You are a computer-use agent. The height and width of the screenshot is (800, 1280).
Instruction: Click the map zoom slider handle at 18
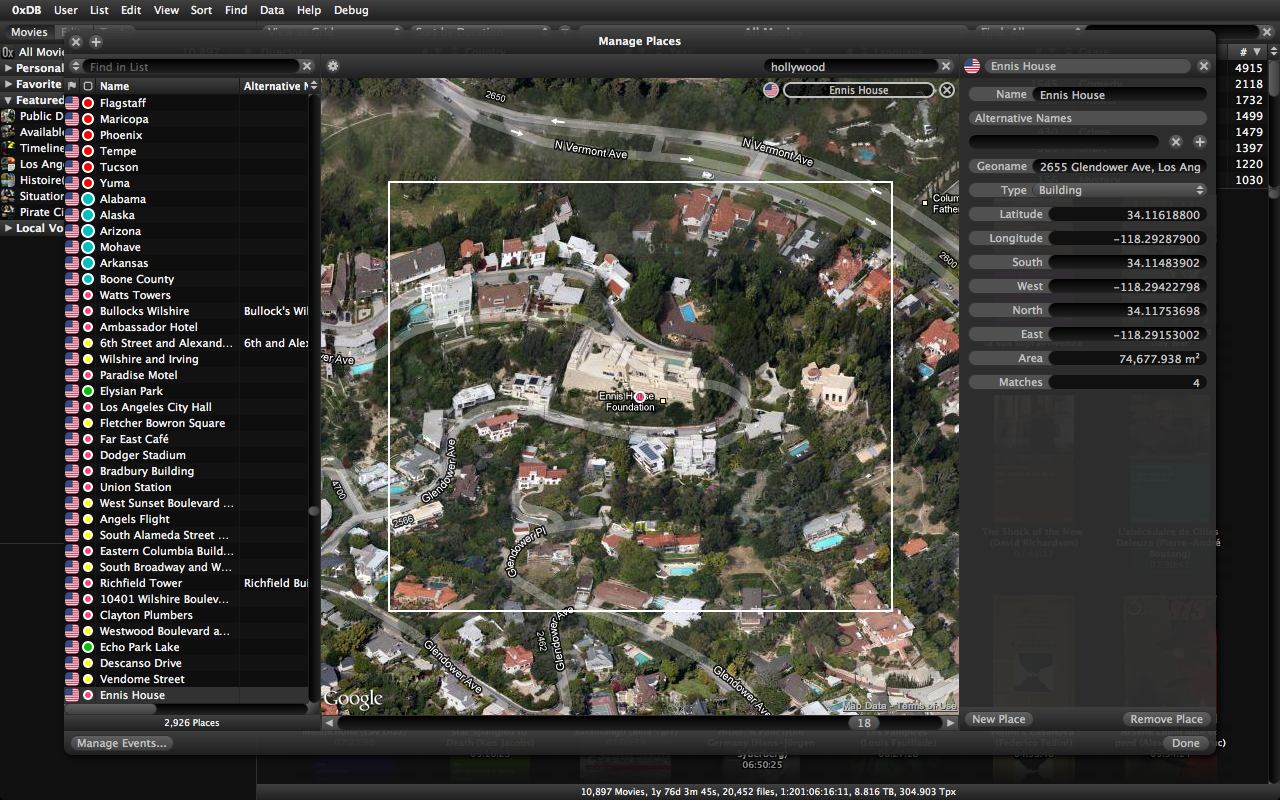pos(864,723)
